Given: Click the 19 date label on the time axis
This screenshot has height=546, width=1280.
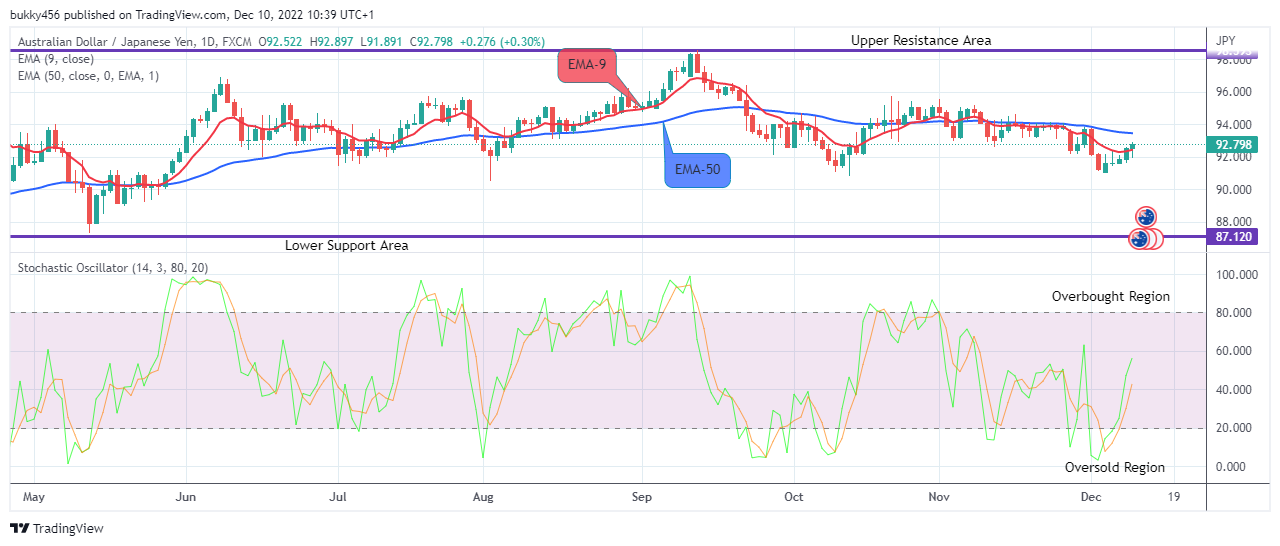Looking at the screenshot, I should tap(1173, 496).
